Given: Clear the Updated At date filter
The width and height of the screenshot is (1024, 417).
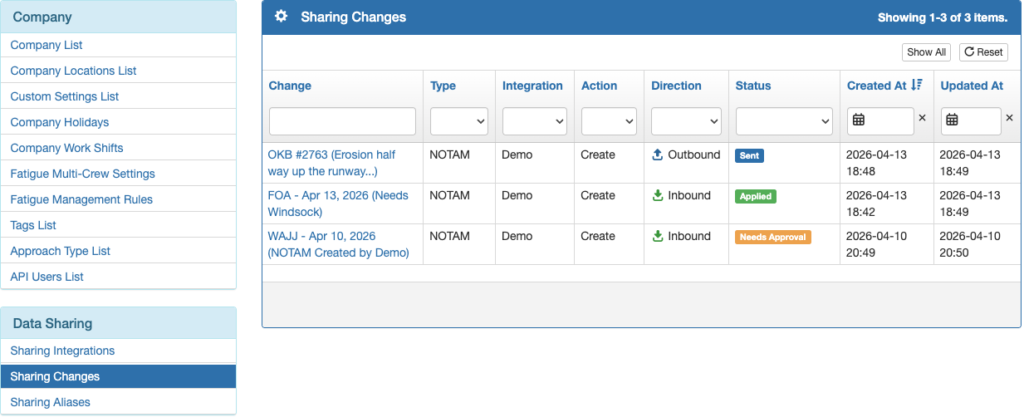Looking at the screenshot, I should (1009, 119).
